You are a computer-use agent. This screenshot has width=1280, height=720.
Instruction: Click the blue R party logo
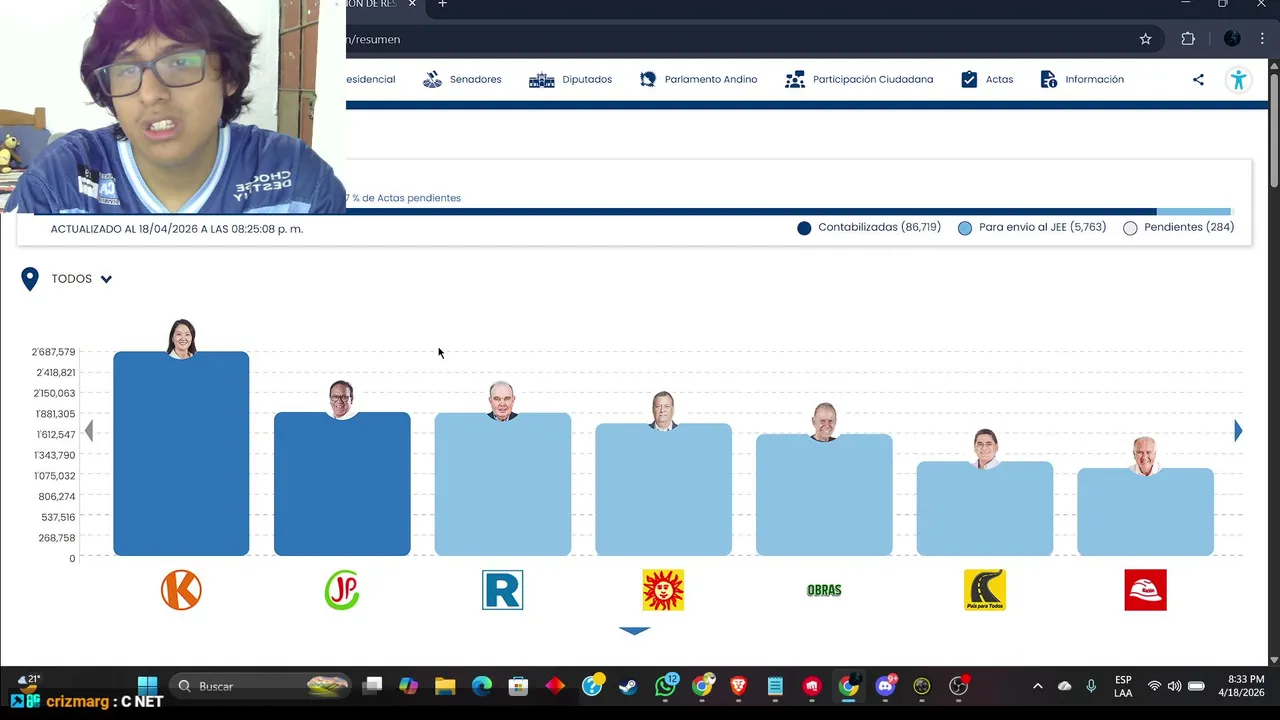[502, 590]
